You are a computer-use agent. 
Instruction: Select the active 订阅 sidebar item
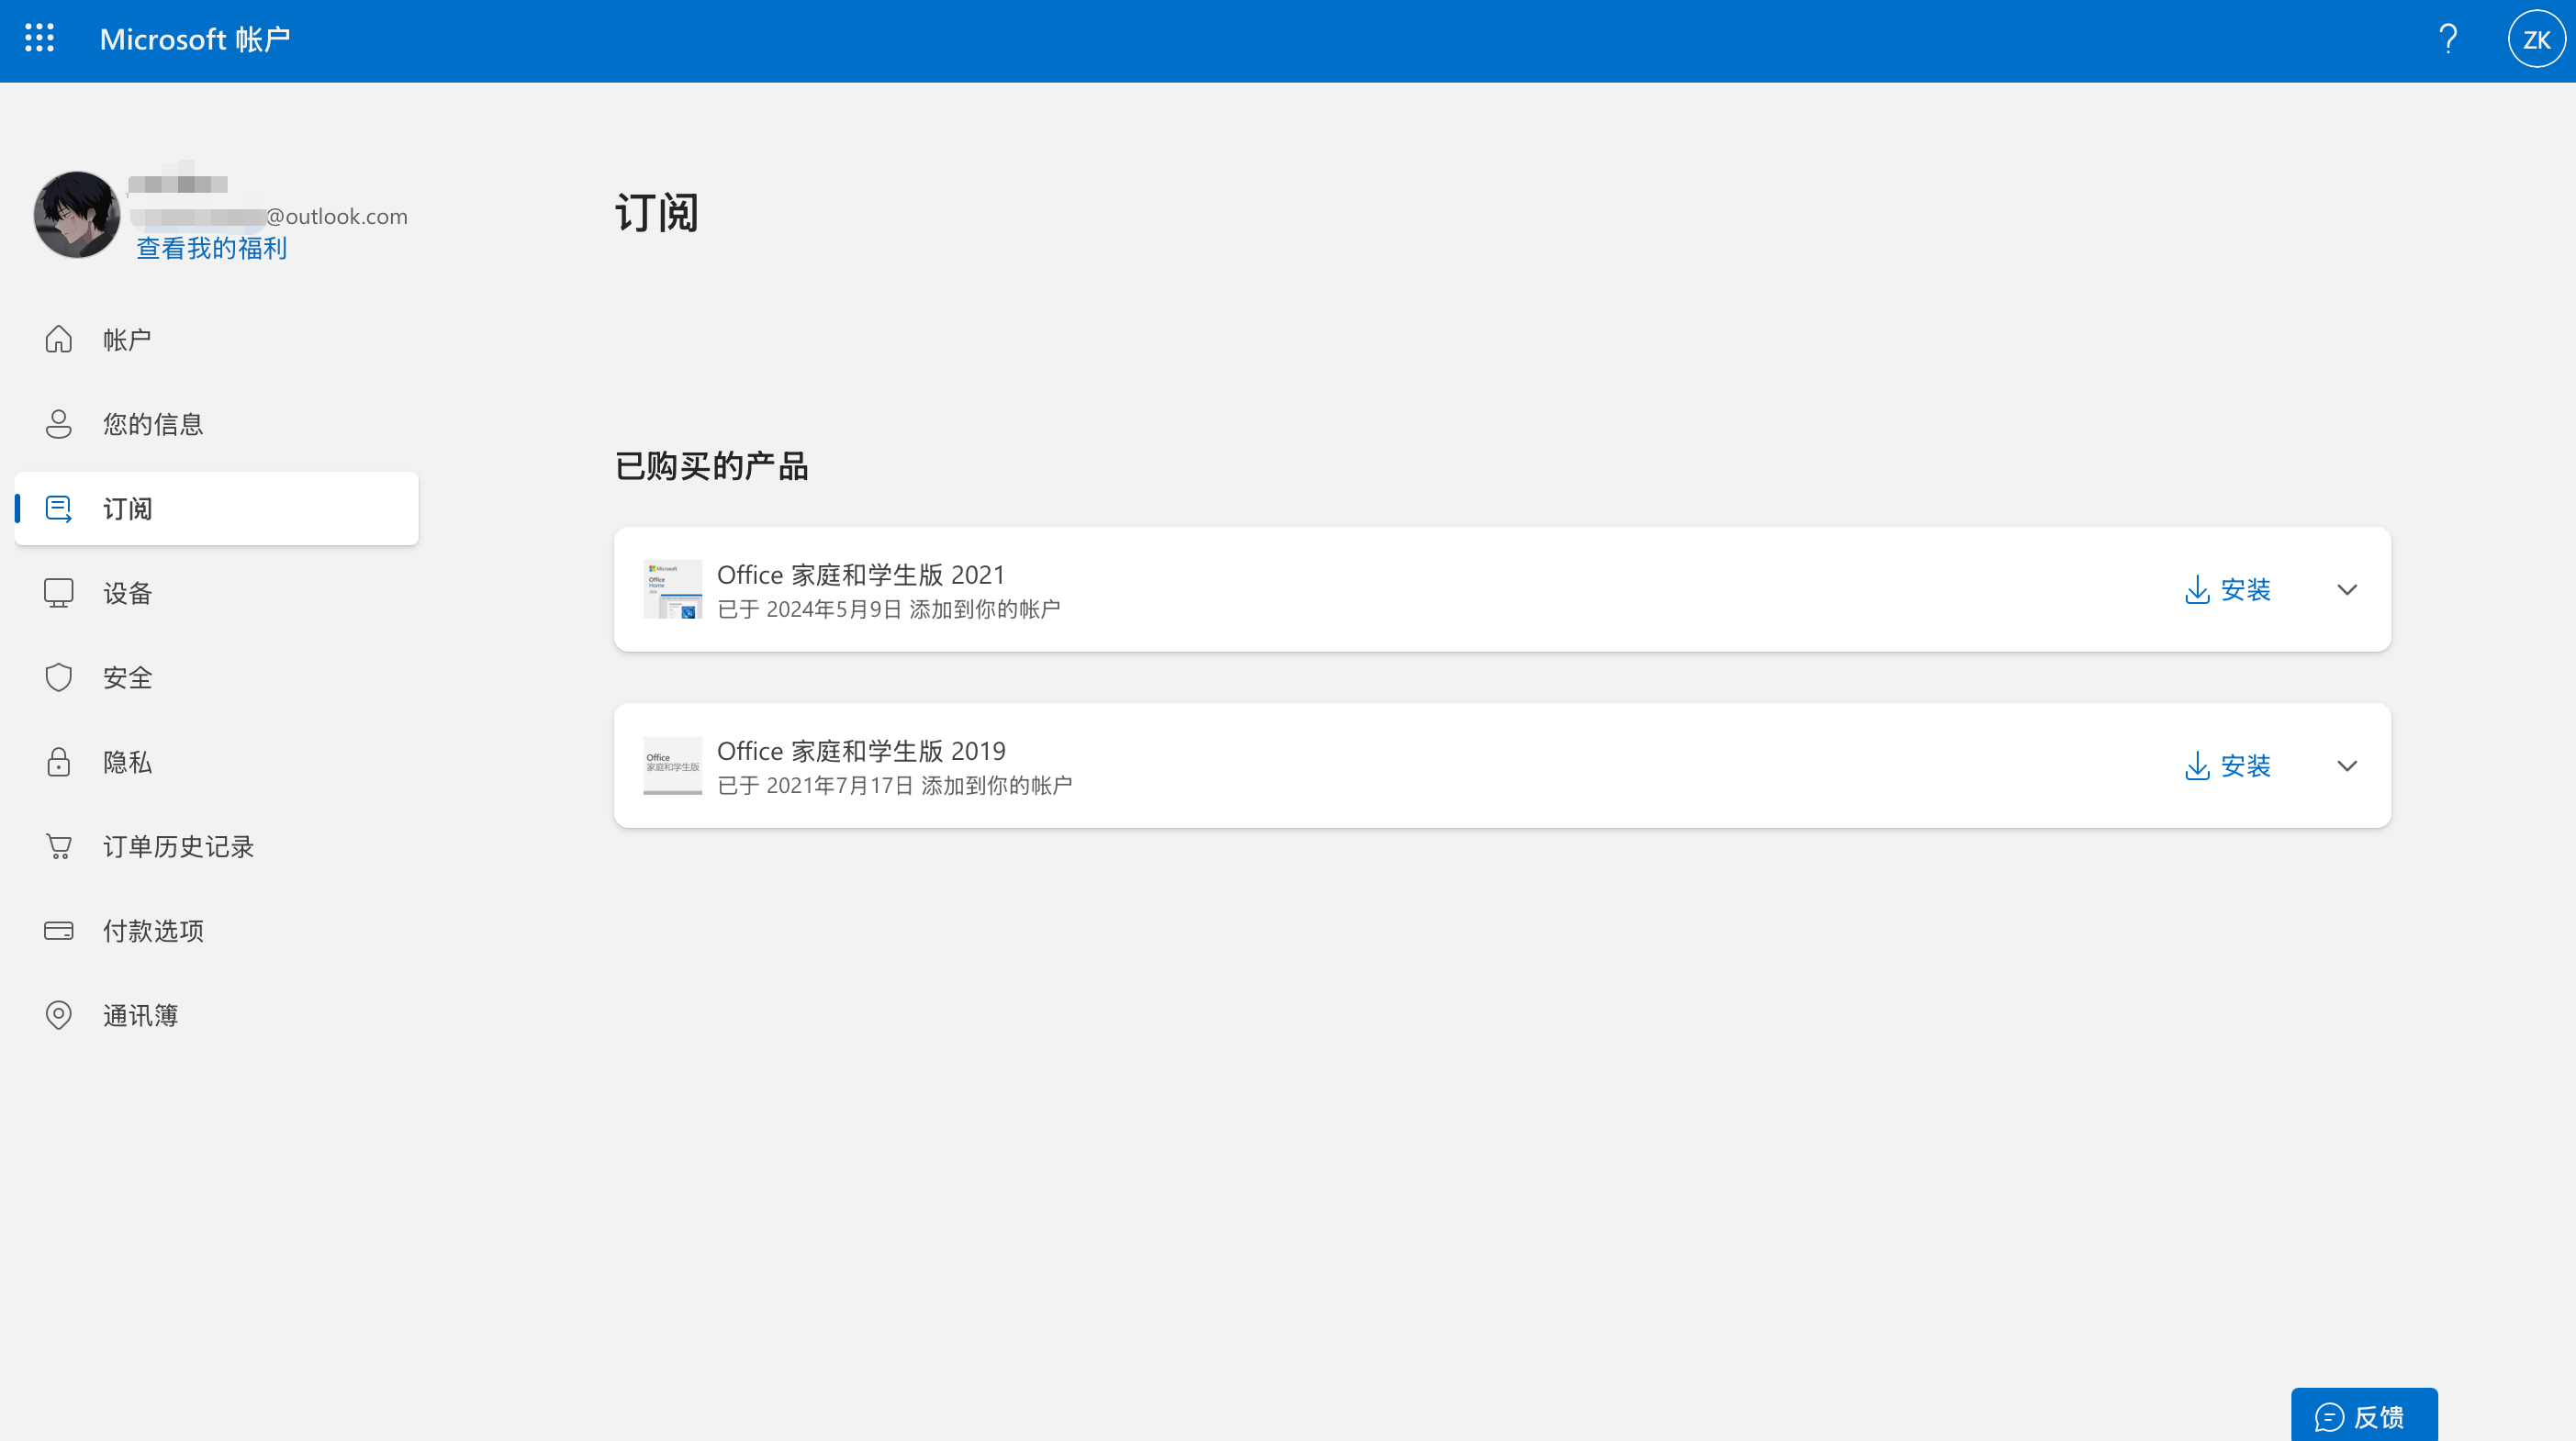pyautogui.click(x=216, y=508)
